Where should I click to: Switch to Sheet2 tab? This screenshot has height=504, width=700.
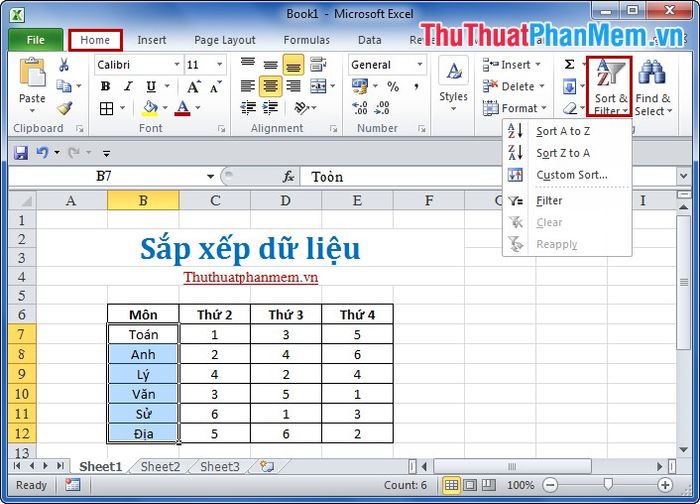(x=160, y=467)
